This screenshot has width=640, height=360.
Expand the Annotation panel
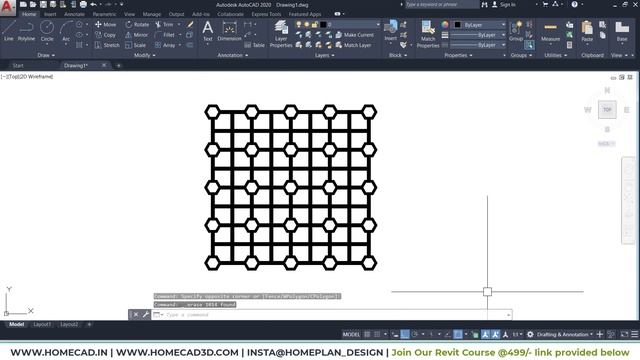point(233,55)
